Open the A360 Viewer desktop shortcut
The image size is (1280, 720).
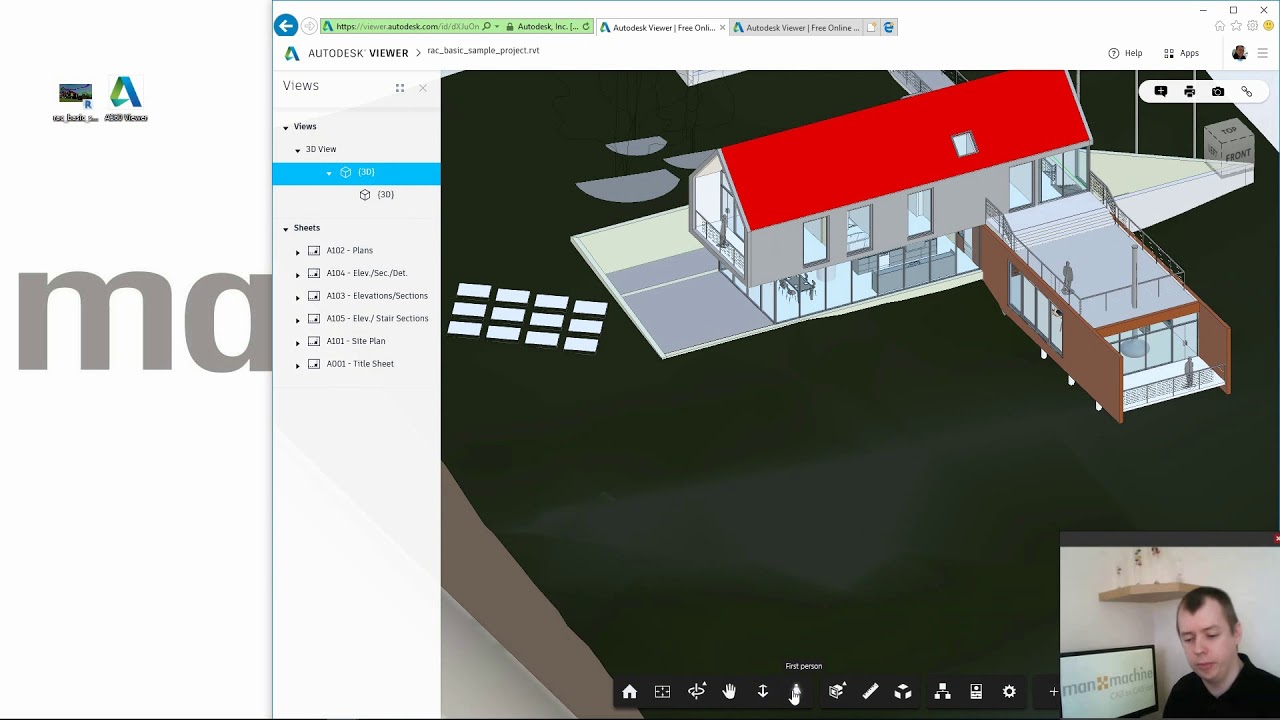126,100
